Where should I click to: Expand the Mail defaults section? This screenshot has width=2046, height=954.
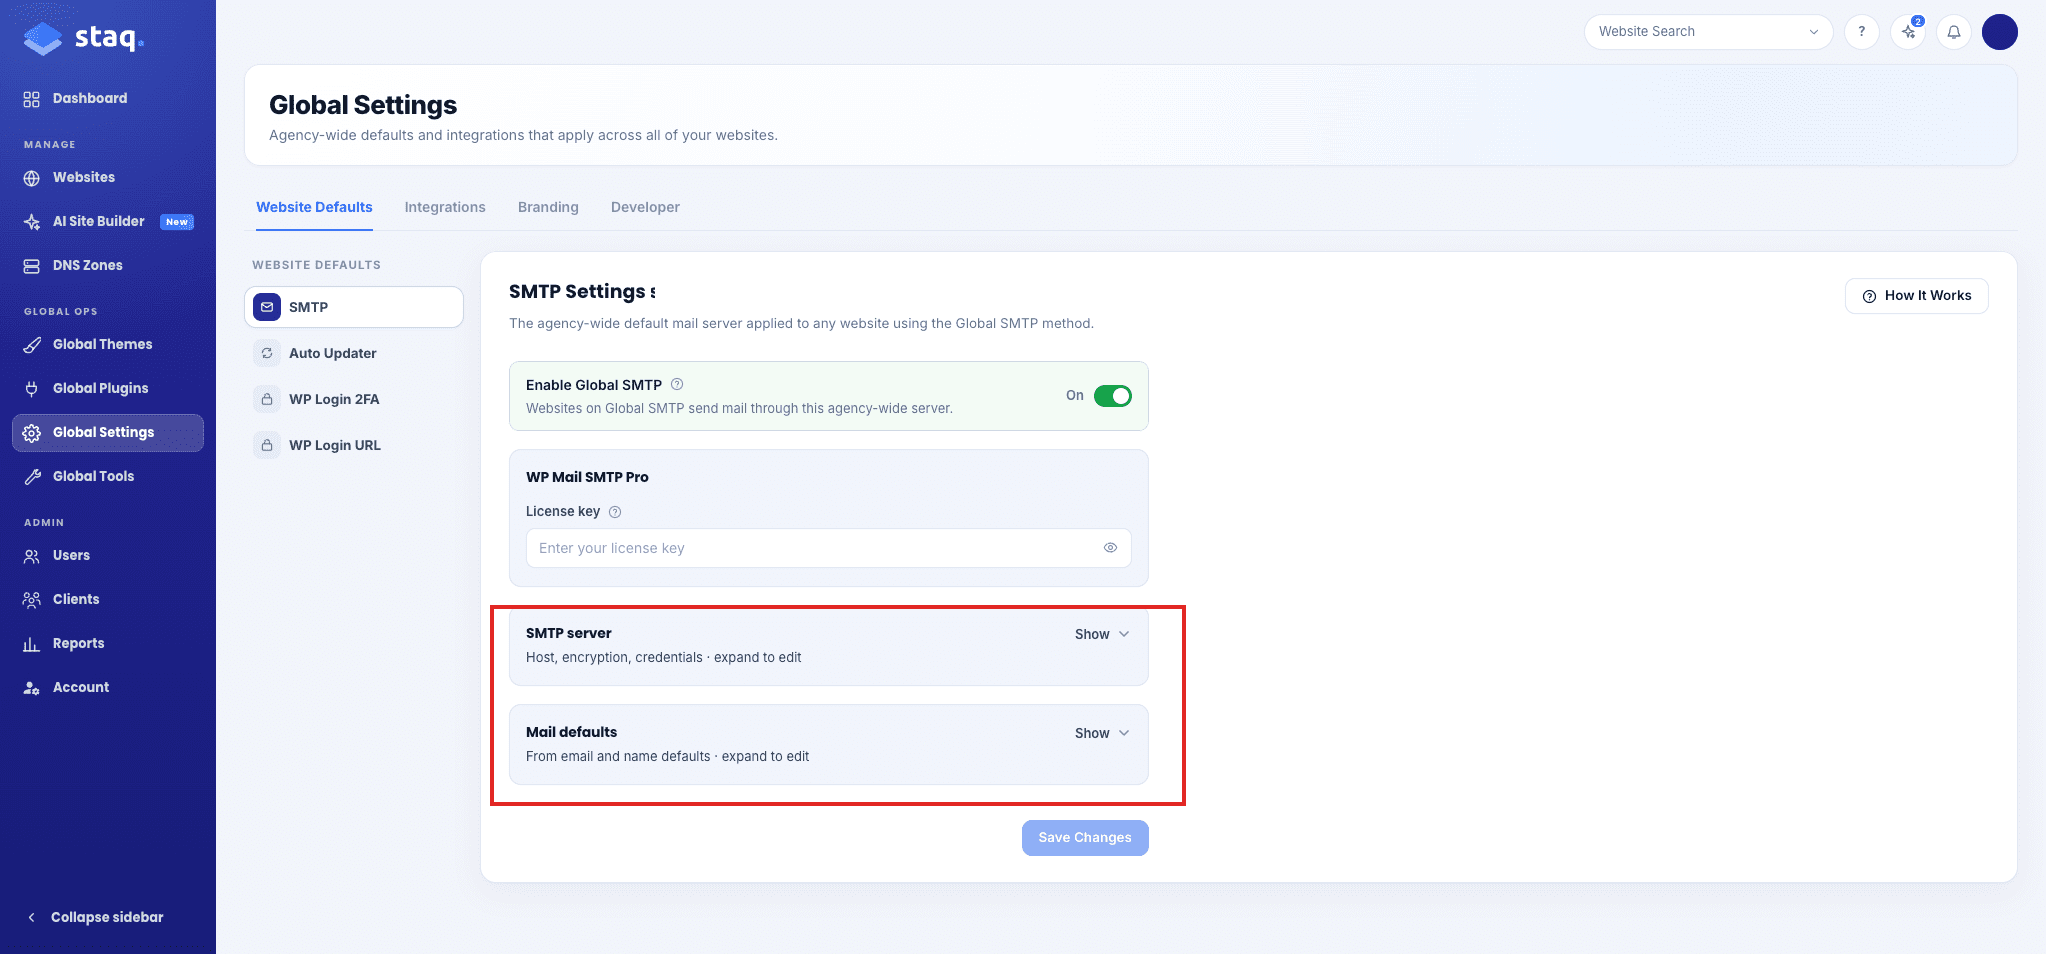[x=1102, y=733]
